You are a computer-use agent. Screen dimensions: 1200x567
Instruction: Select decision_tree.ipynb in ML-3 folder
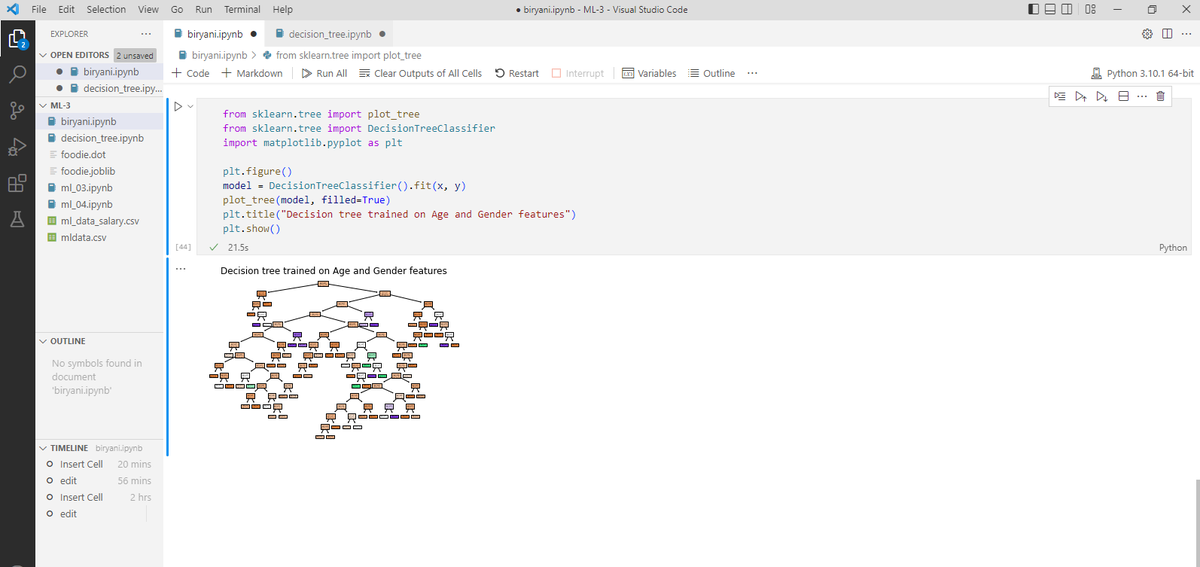[98, 138]
